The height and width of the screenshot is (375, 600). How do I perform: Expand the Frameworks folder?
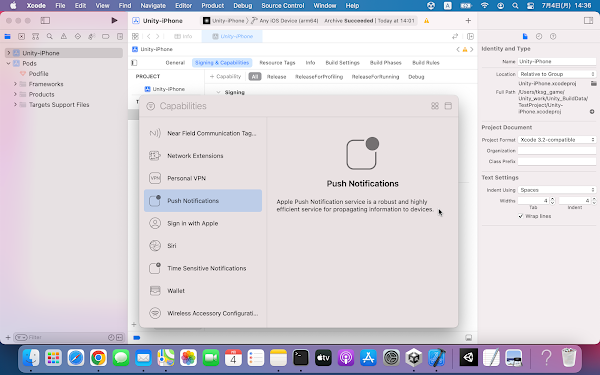tap(15, 84)
